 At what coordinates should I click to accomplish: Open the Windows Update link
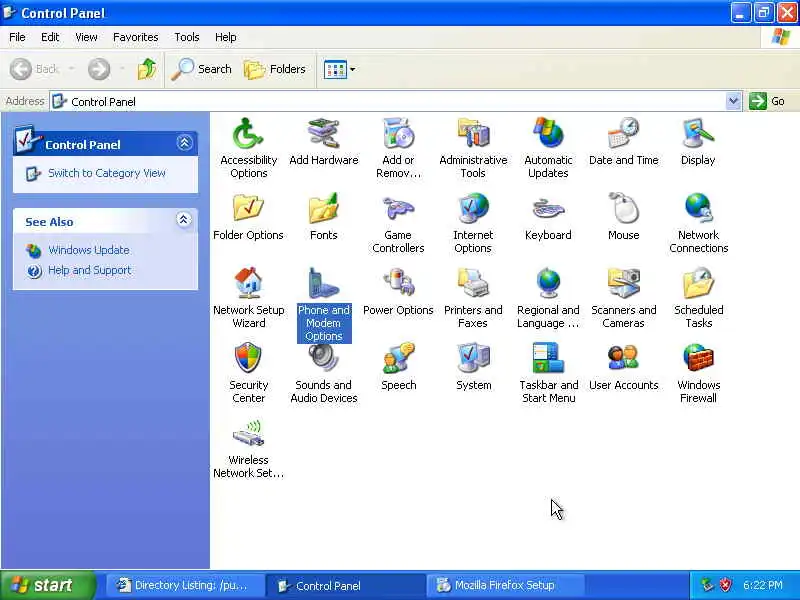tap(89, 250)
